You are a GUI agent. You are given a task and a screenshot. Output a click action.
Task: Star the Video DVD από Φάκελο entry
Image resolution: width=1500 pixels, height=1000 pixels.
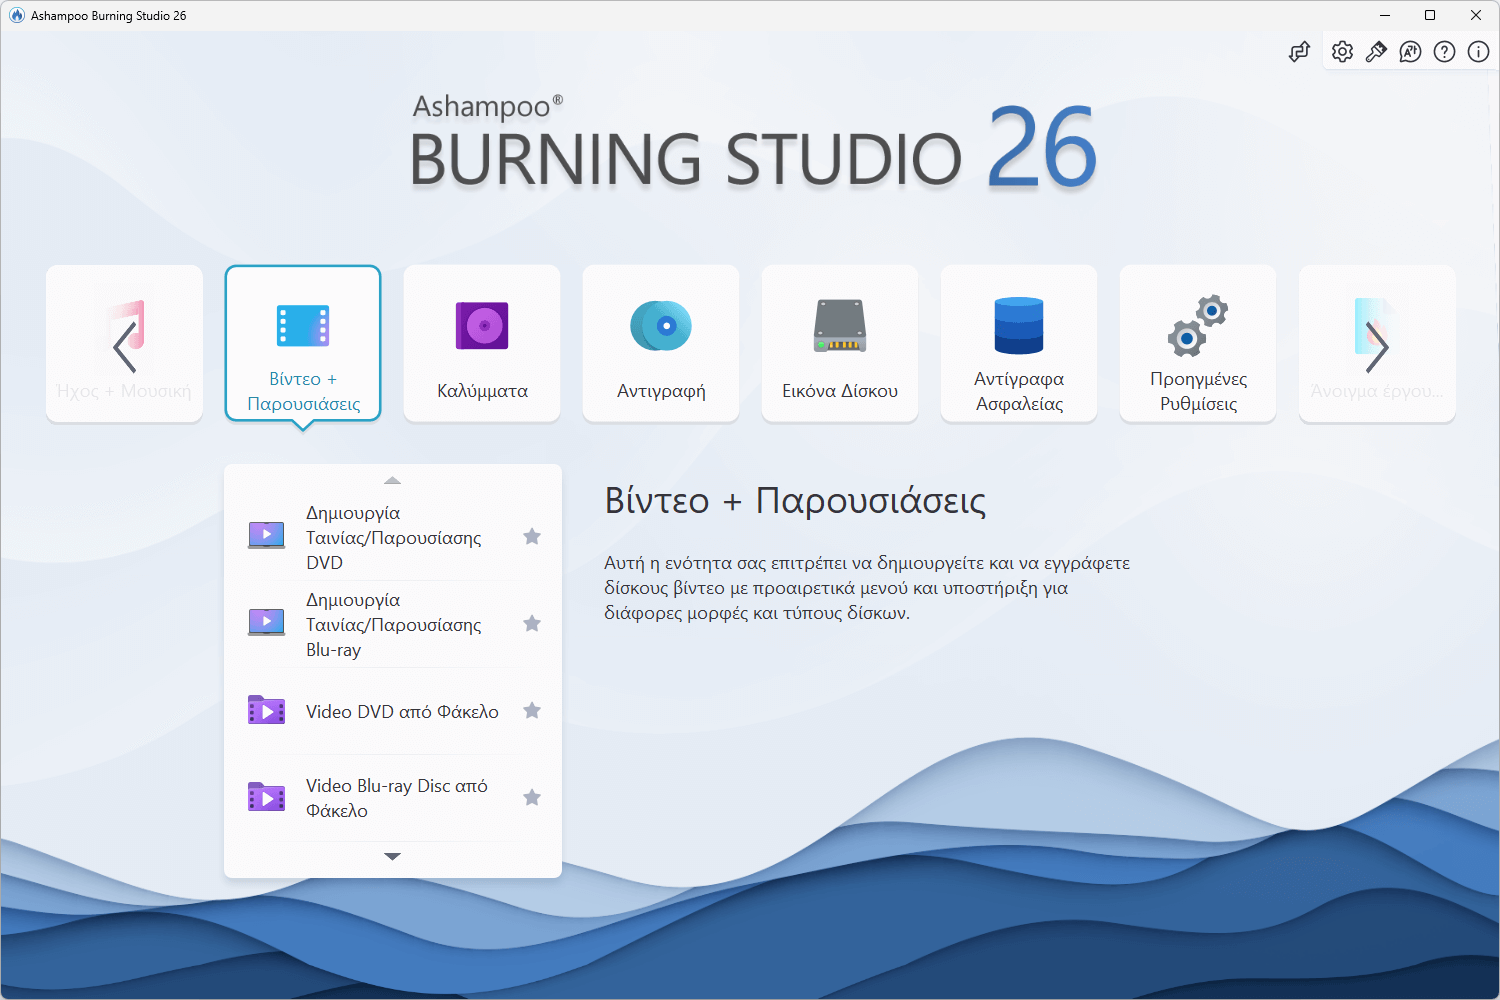tap(532, 711)
